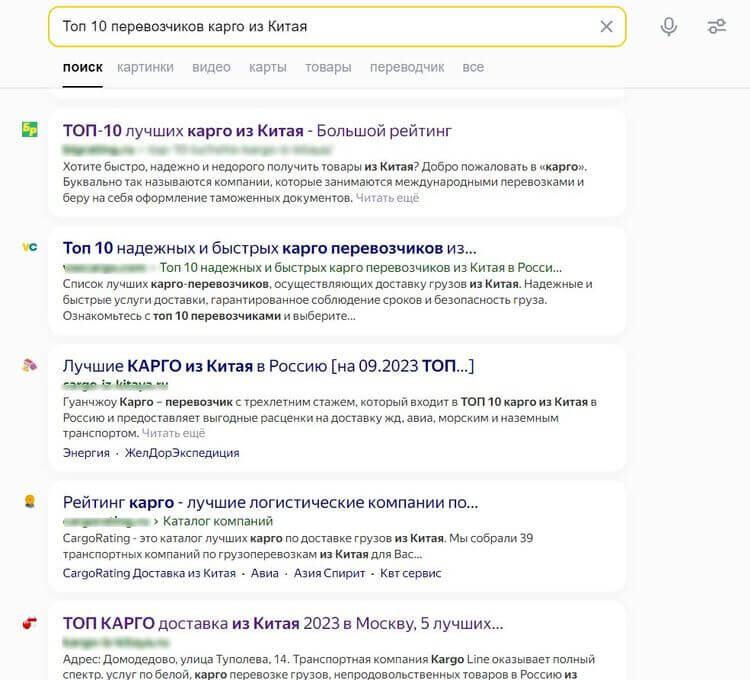Click snippet text starting CargoRating - это каталог

[x=298, y=547]
